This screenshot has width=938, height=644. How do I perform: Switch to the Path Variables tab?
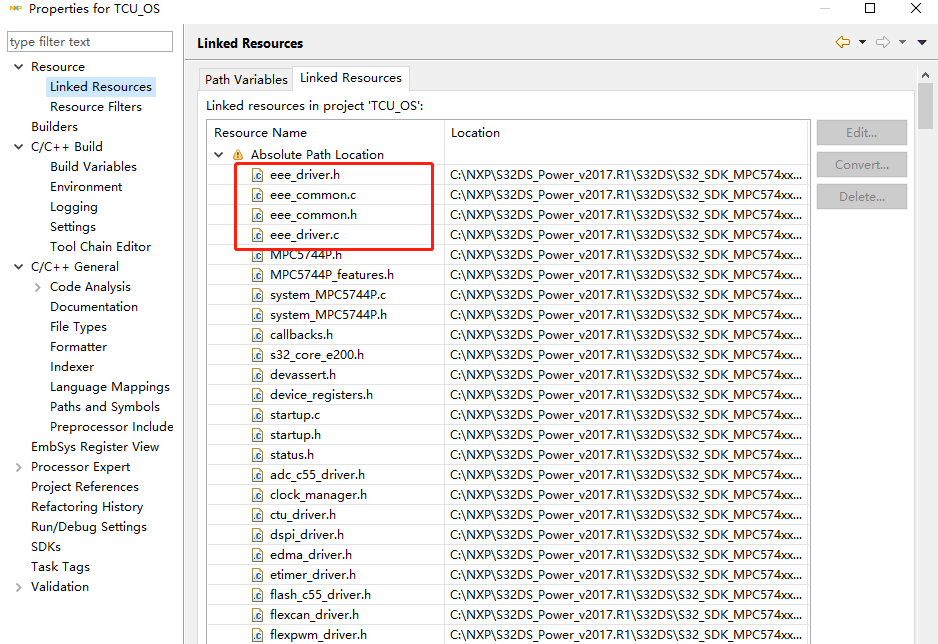click(246, 80)
